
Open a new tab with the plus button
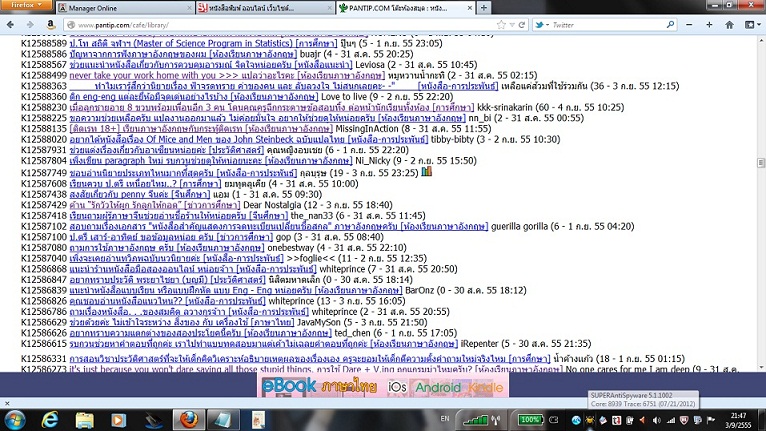coord(484,8)
